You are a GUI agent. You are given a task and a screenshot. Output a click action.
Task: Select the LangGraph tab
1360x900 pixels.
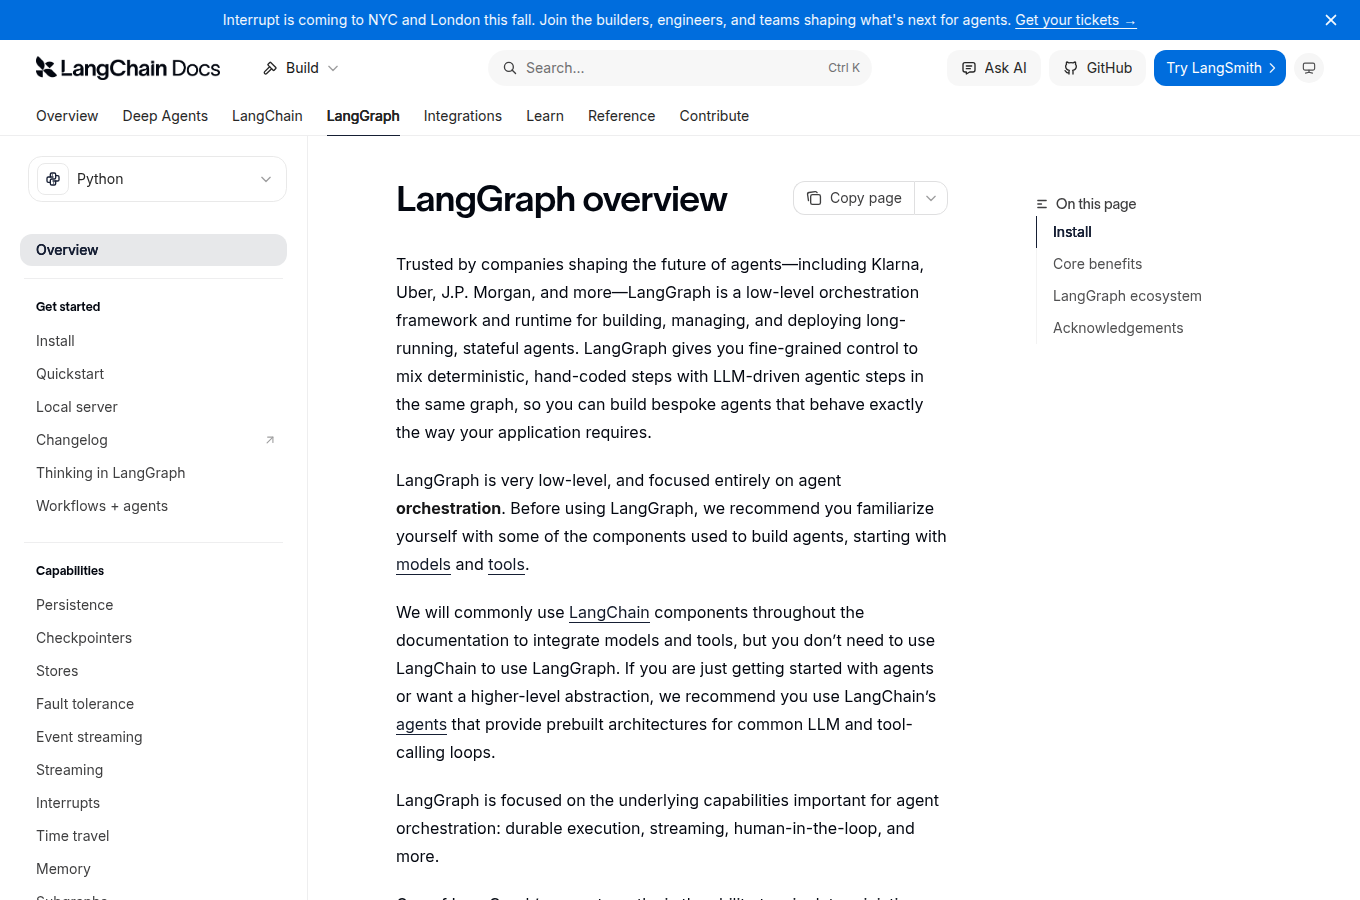click(x=363, y=116)
